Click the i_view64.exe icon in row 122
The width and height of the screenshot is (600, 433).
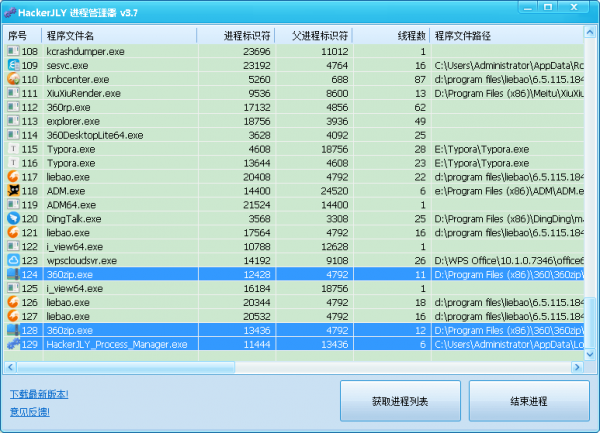pyautogui.click(x=13, y=247)
